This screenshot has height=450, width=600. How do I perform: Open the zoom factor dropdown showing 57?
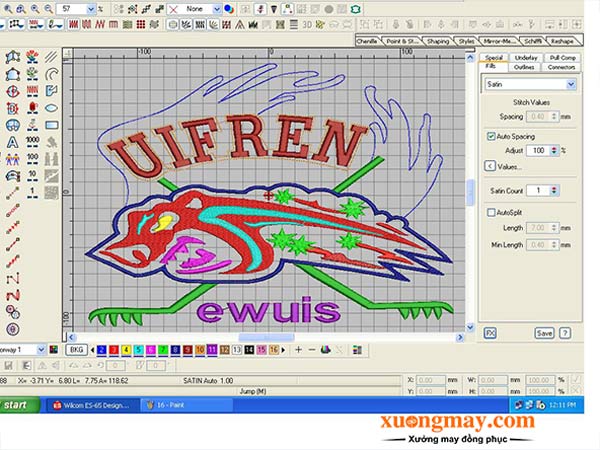pos(91,8)
